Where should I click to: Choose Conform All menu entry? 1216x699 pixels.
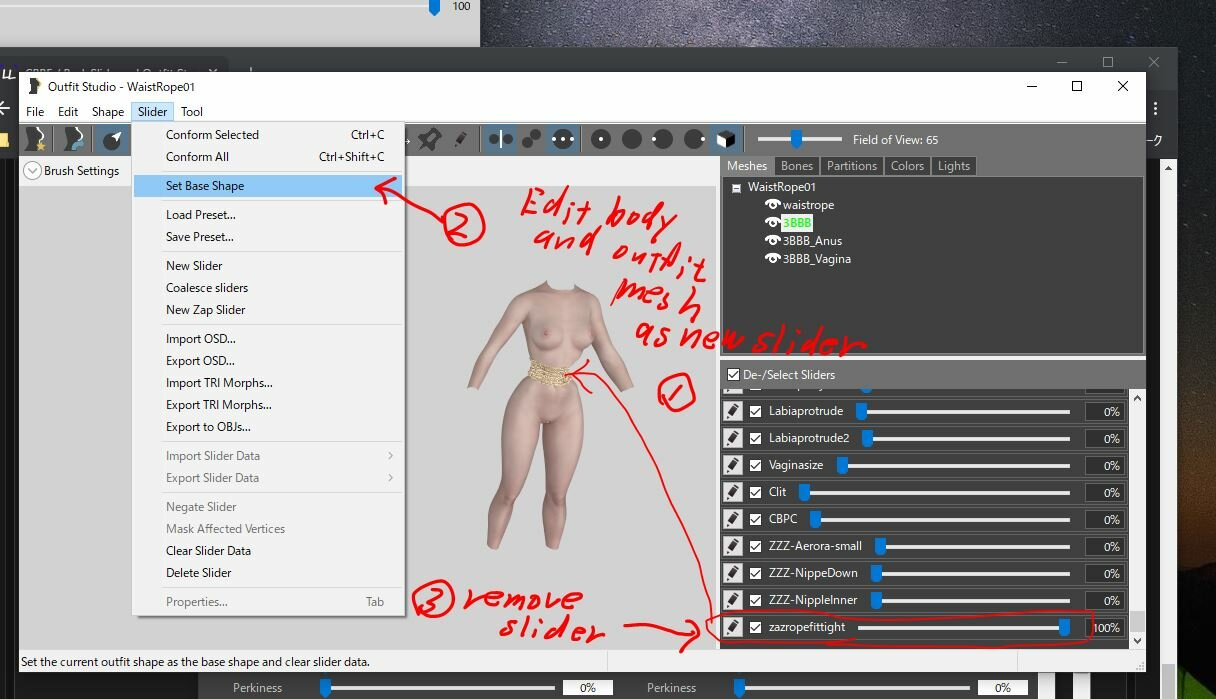pyautogui.click(x=268, y=157)
